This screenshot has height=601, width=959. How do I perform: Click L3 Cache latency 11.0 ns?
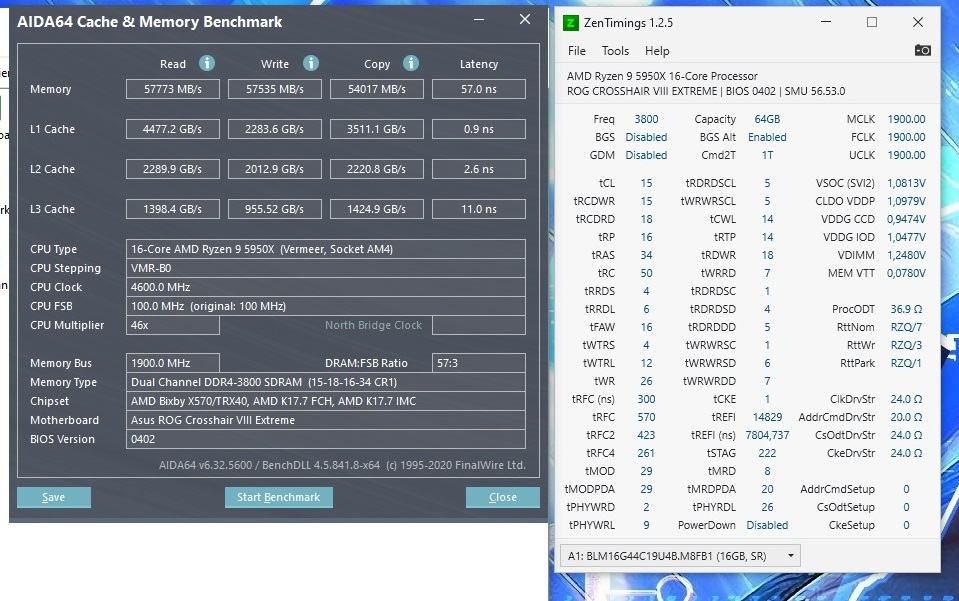tap(479, 209)
